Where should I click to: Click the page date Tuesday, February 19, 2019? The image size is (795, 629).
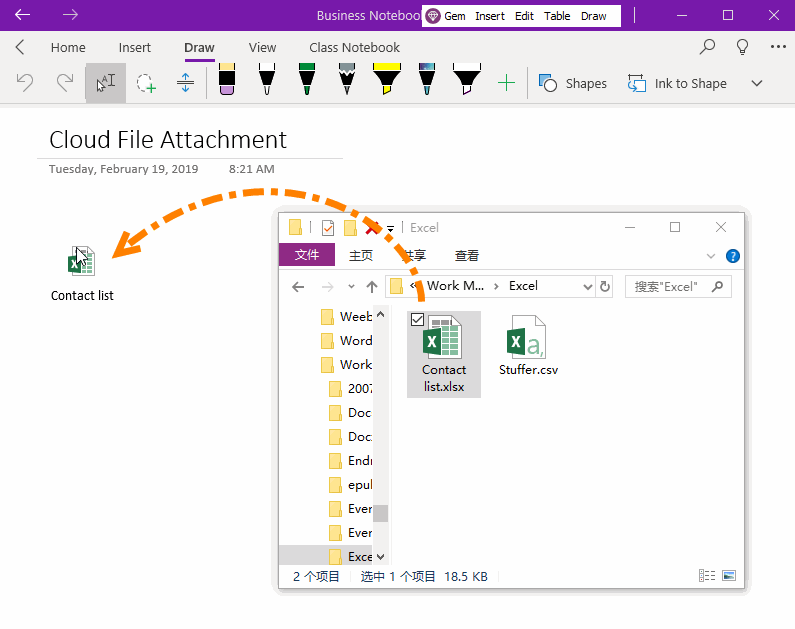(x=123, y=169)
